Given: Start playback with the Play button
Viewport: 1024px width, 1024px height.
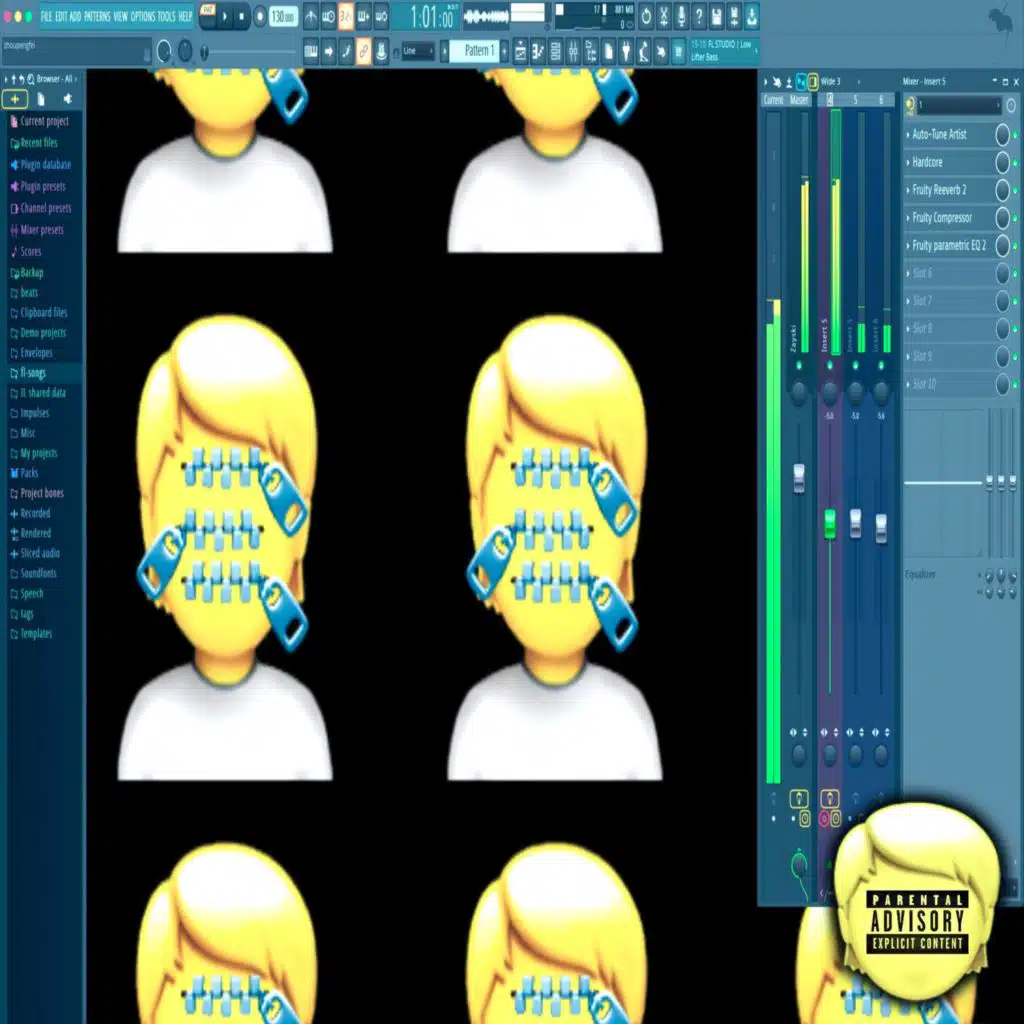Looking at the screenshot, I should tap(225, 17).
